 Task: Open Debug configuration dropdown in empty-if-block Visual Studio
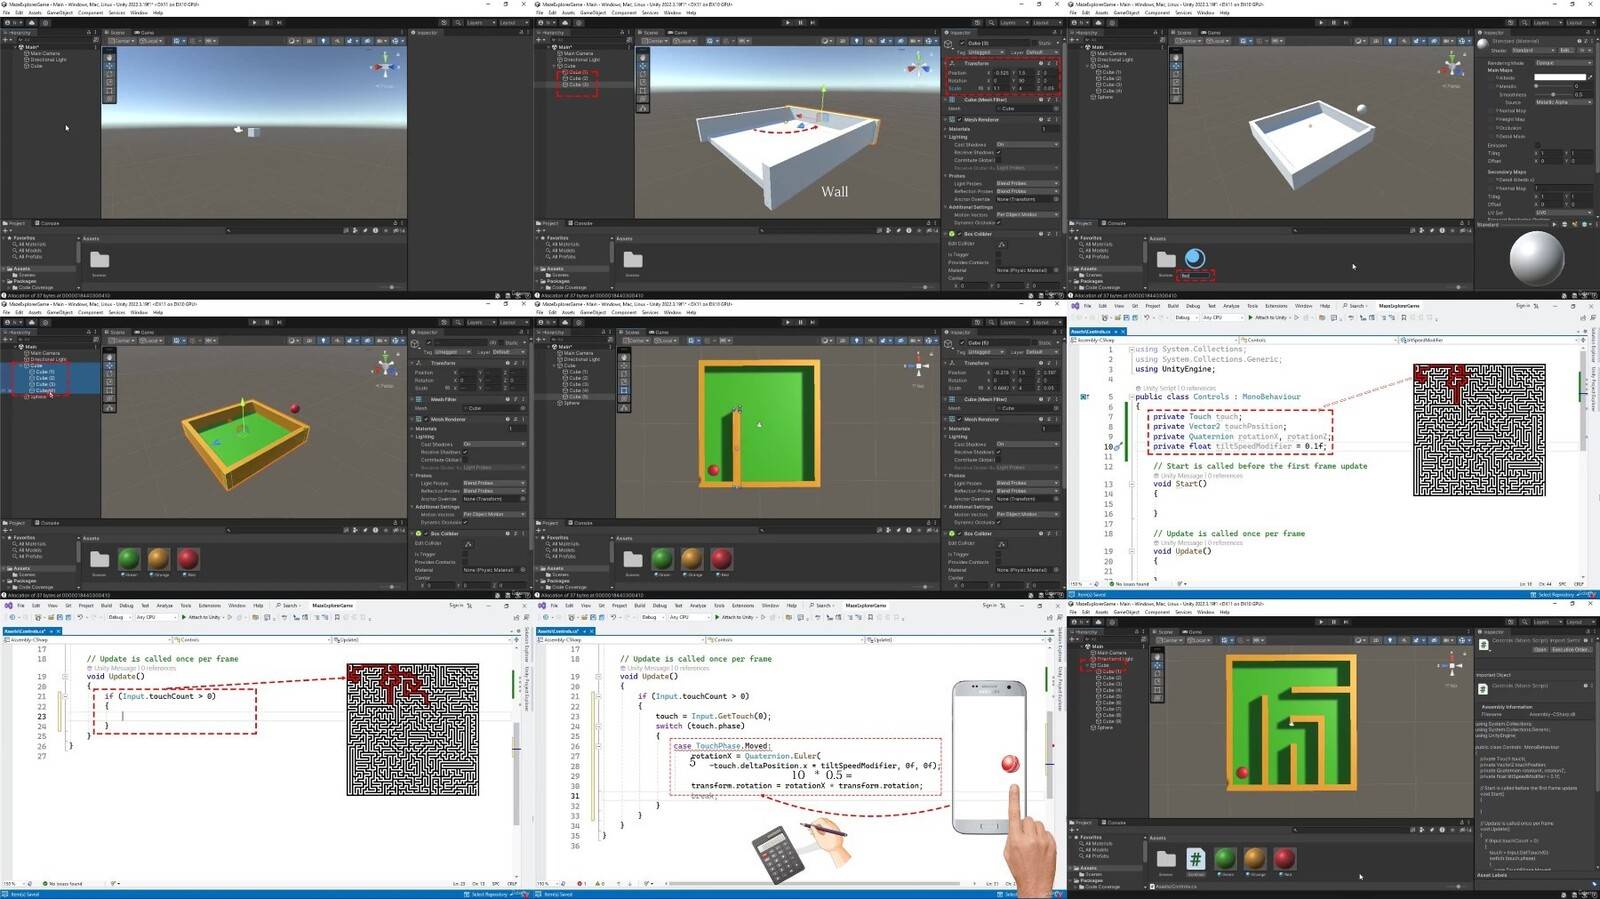[x=119, y=617]
